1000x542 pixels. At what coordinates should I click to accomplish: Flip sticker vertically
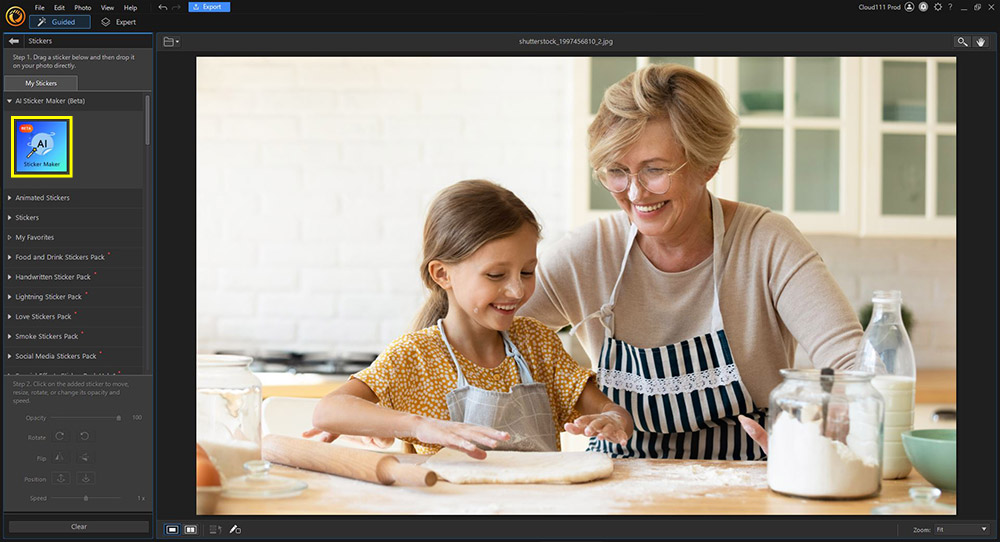84,457
